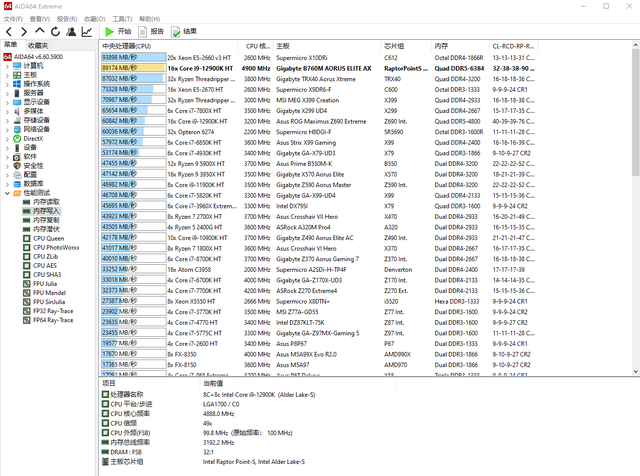
Task: Click the results list scroll-down arrow
Action: click(636, 371)
